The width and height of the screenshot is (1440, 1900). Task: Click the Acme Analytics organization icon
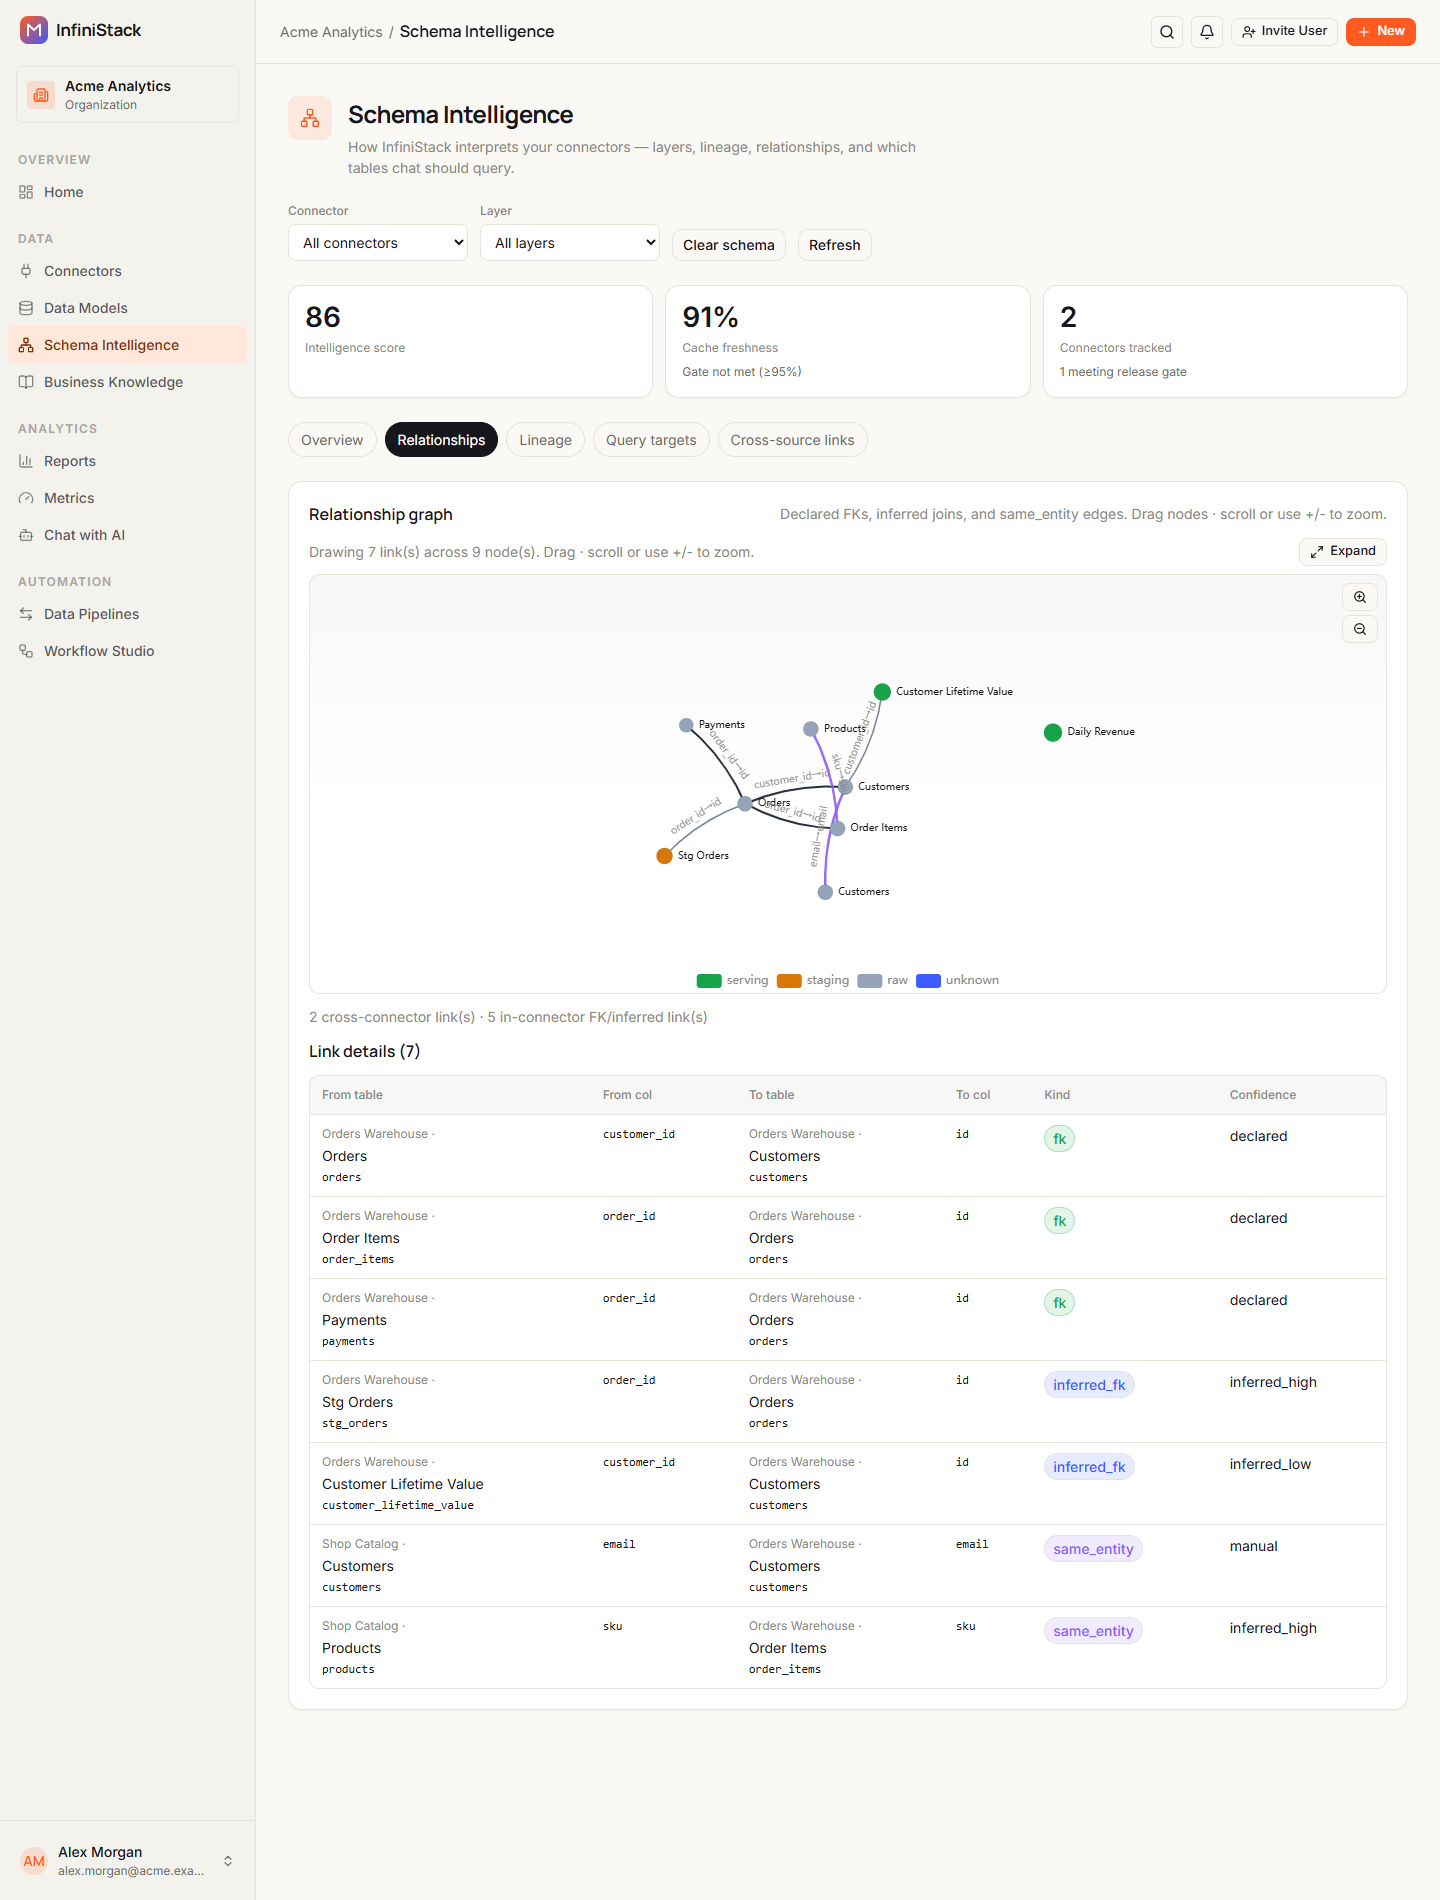[x=41, y=95]
